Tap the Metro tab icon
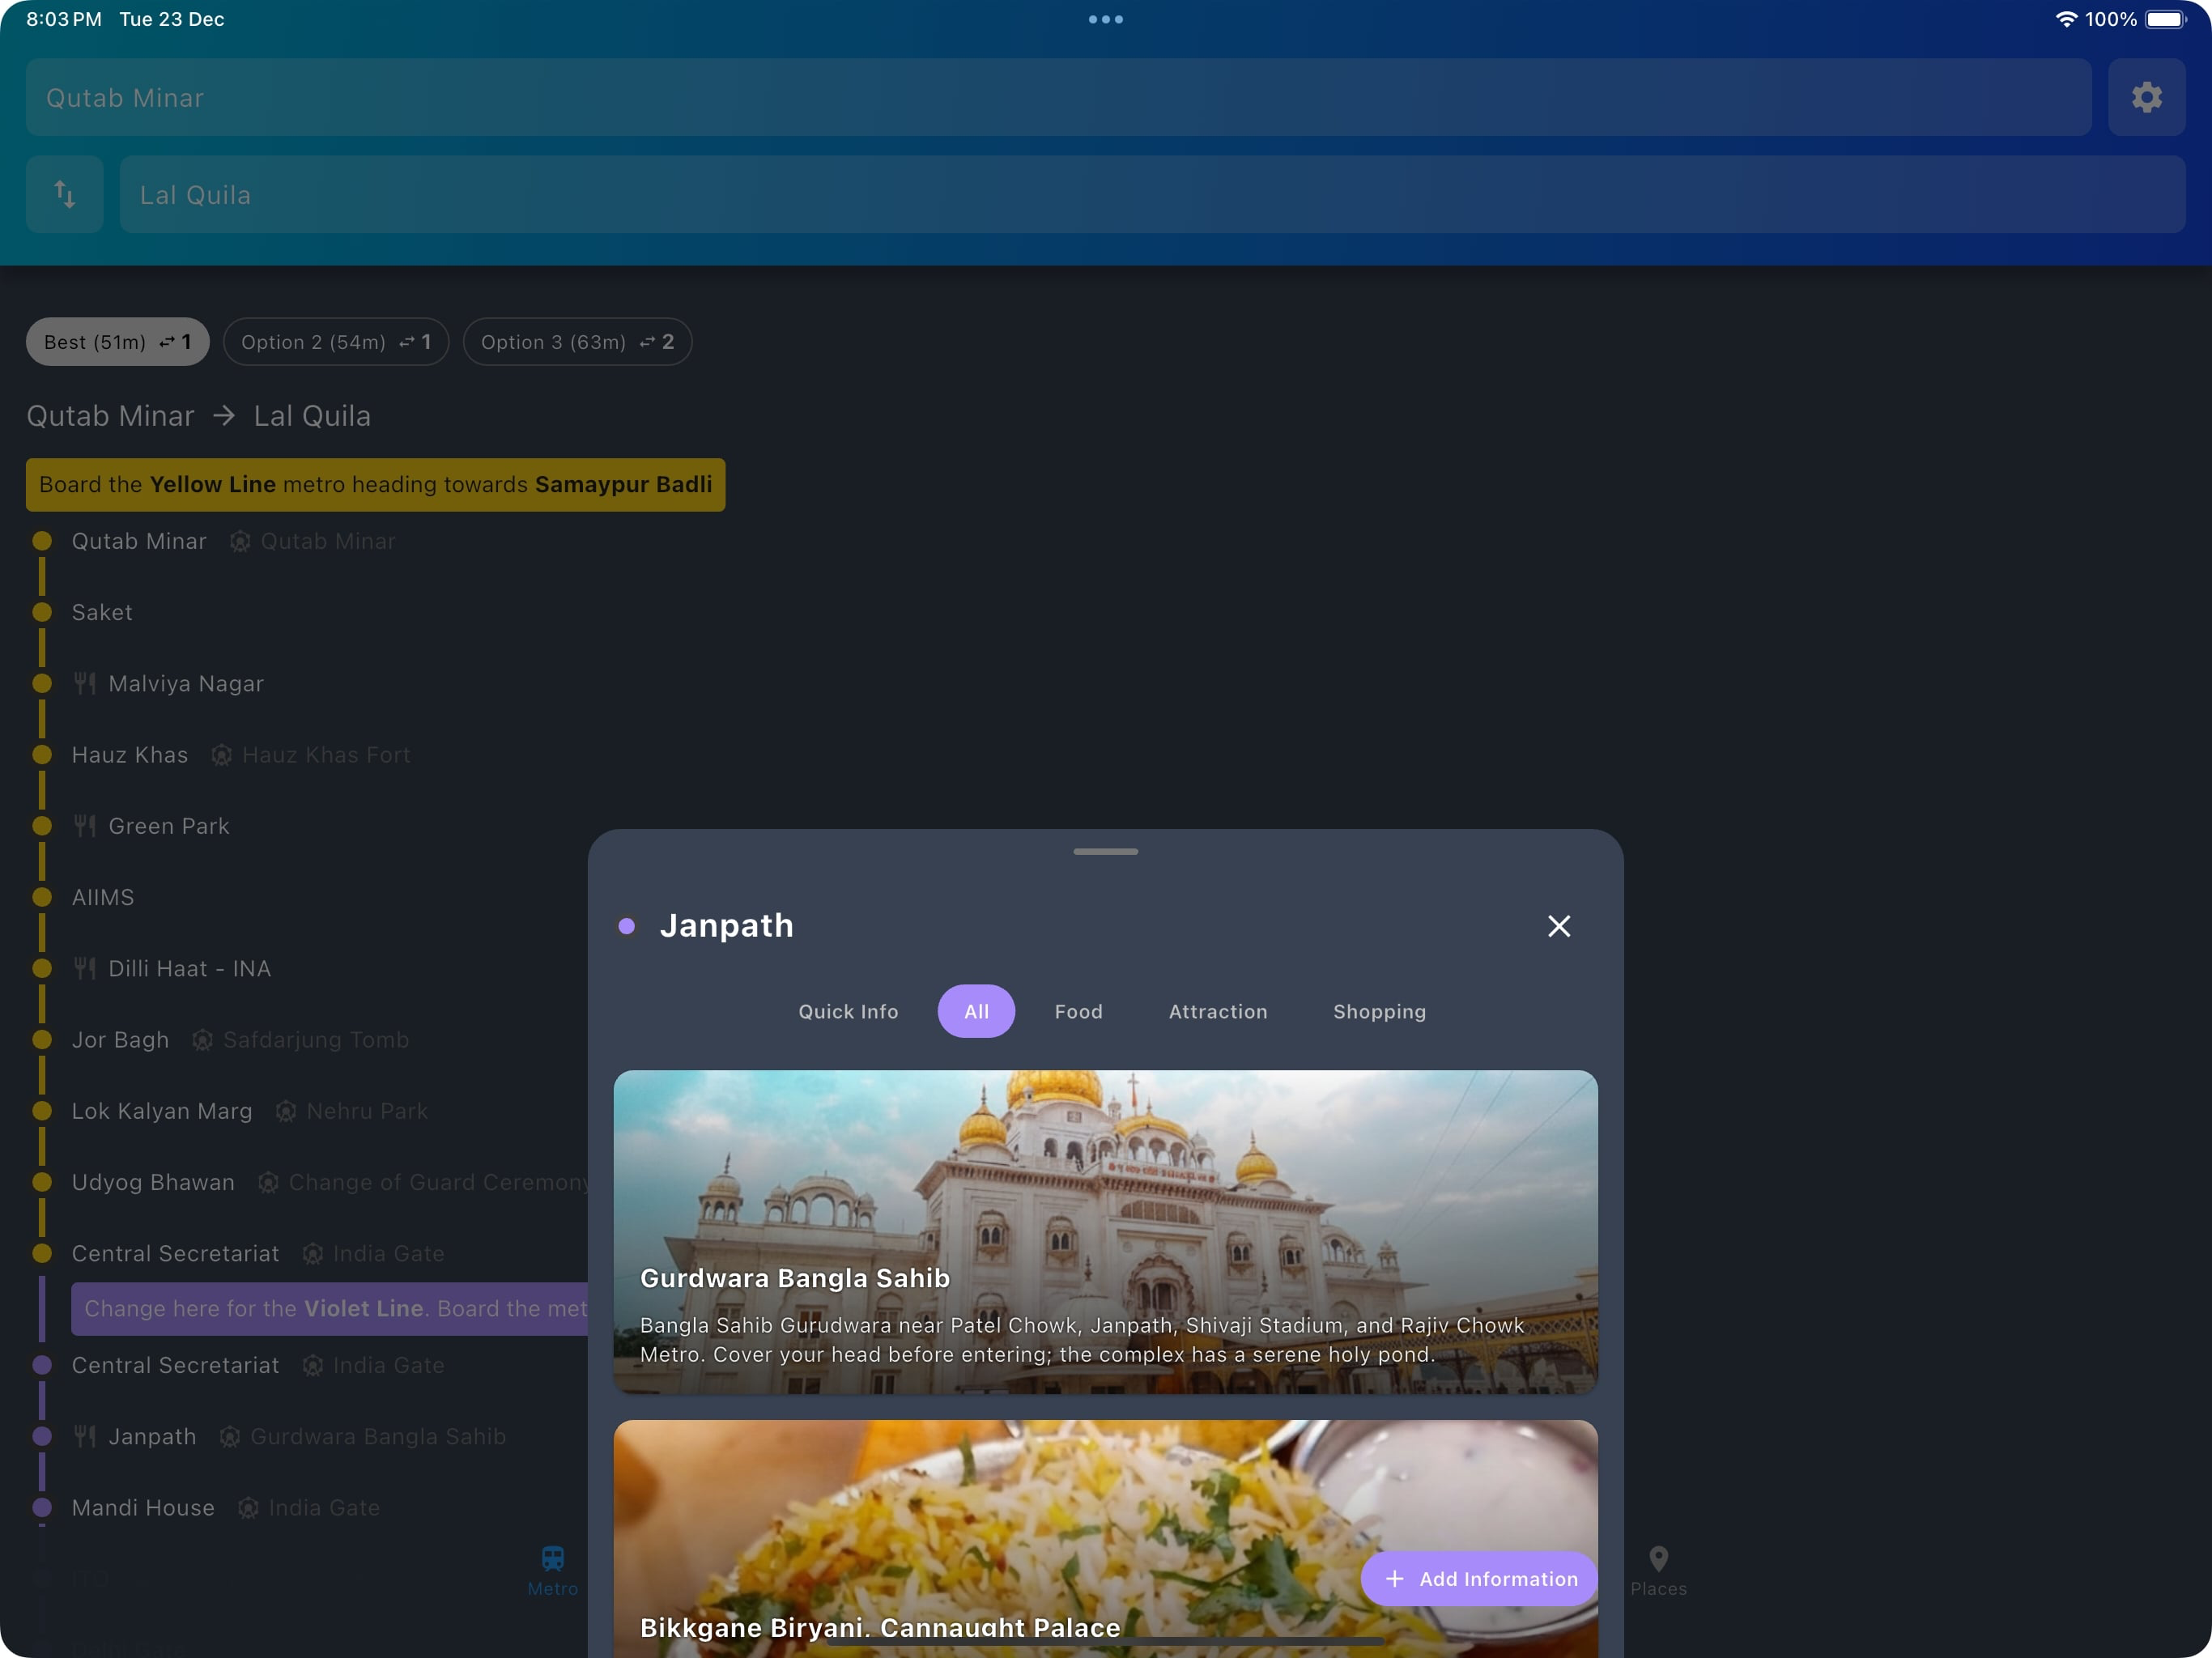The image size is (2212, 1658). coord(553,1558)
